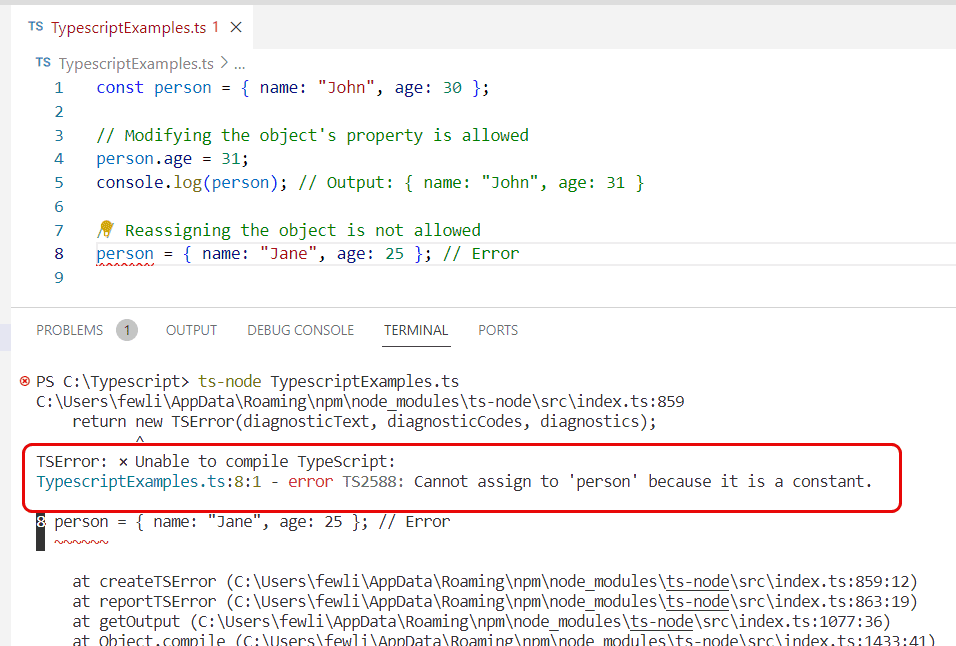Click the TS icon in the breadcrumb
The width and height of the screenshot is (956, 646).
43,63
